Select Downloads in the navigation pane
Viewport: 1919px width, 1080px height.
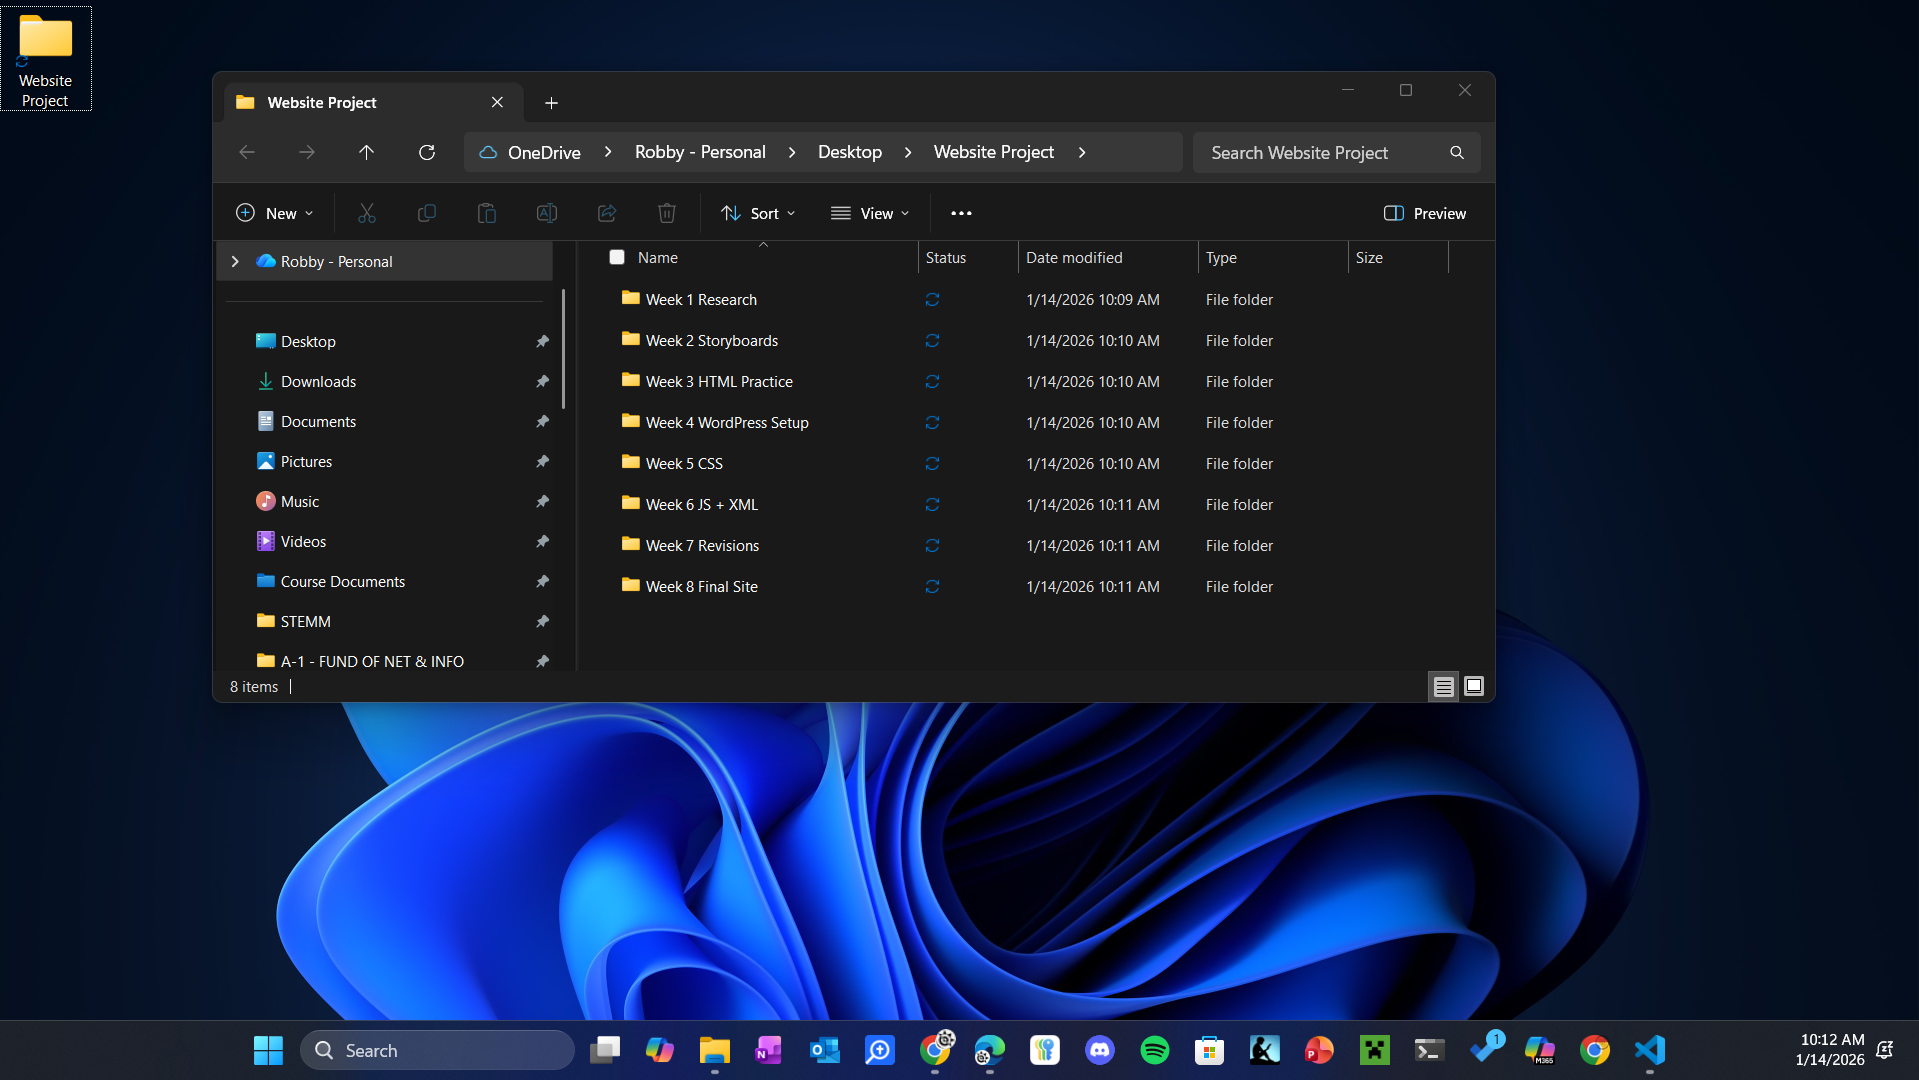[318, 381]
